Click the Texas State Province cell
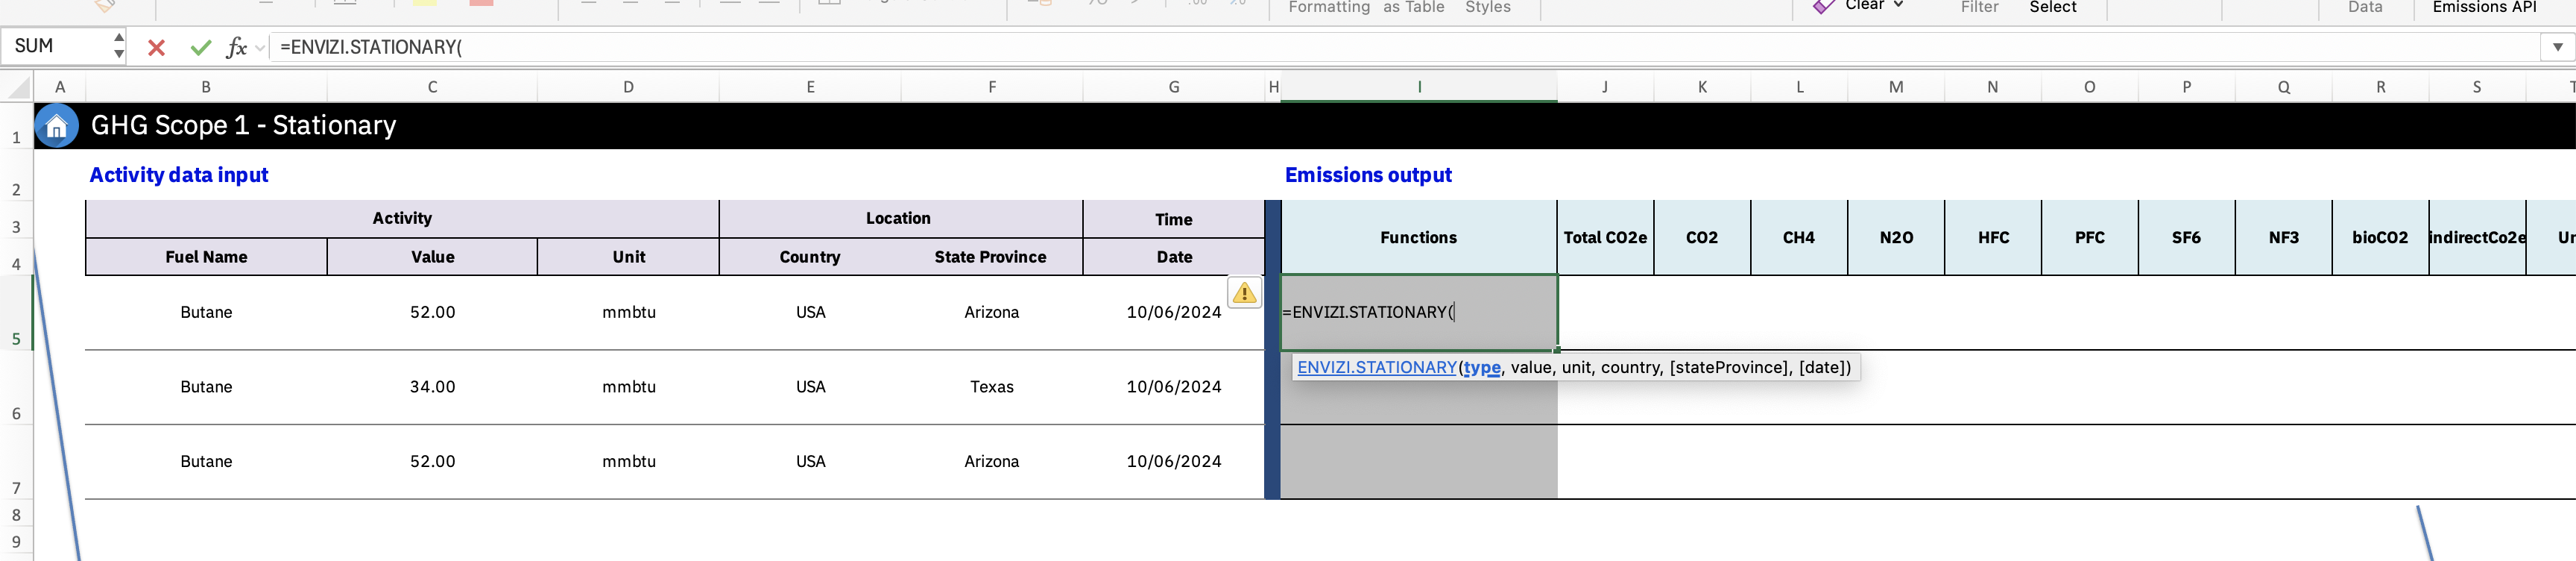Screen dimensions: 2576x561 click(991, 387)
